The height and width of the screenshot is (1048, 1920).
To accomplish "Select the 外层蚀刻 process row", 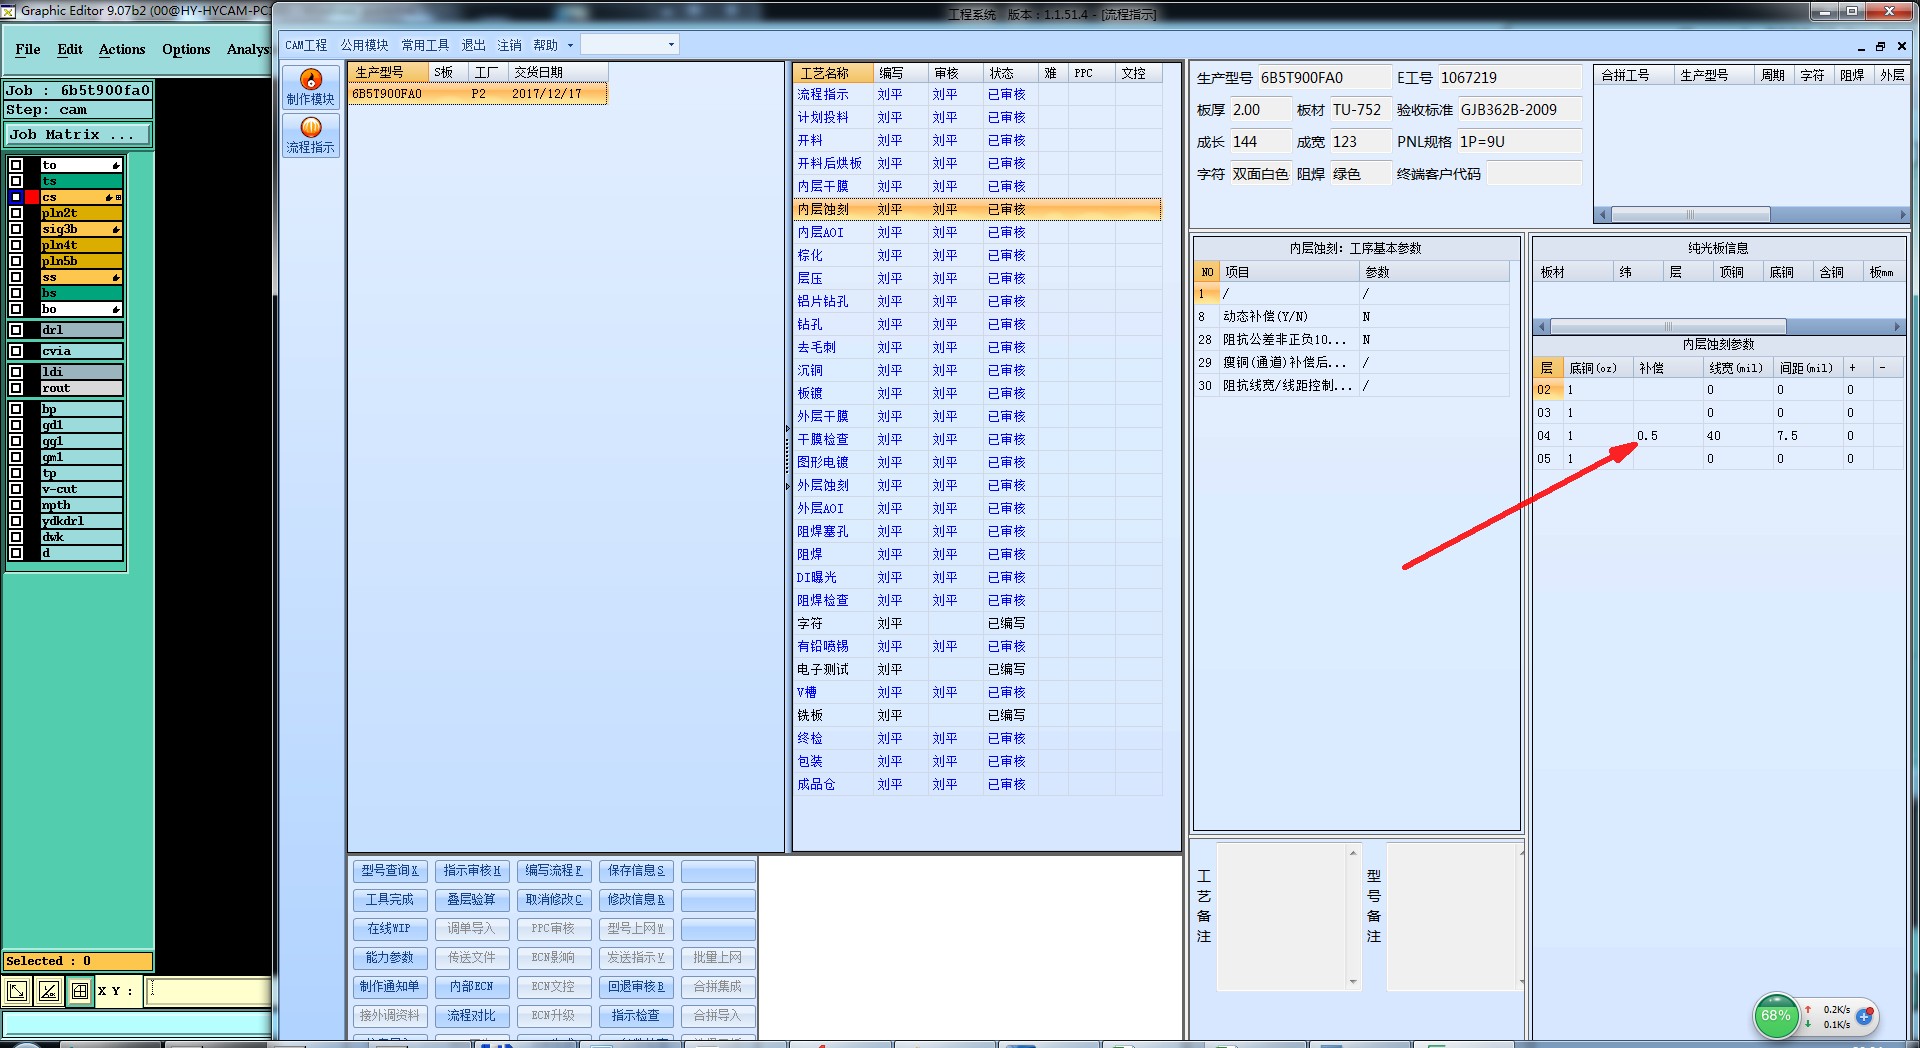I will coord(977,485).
